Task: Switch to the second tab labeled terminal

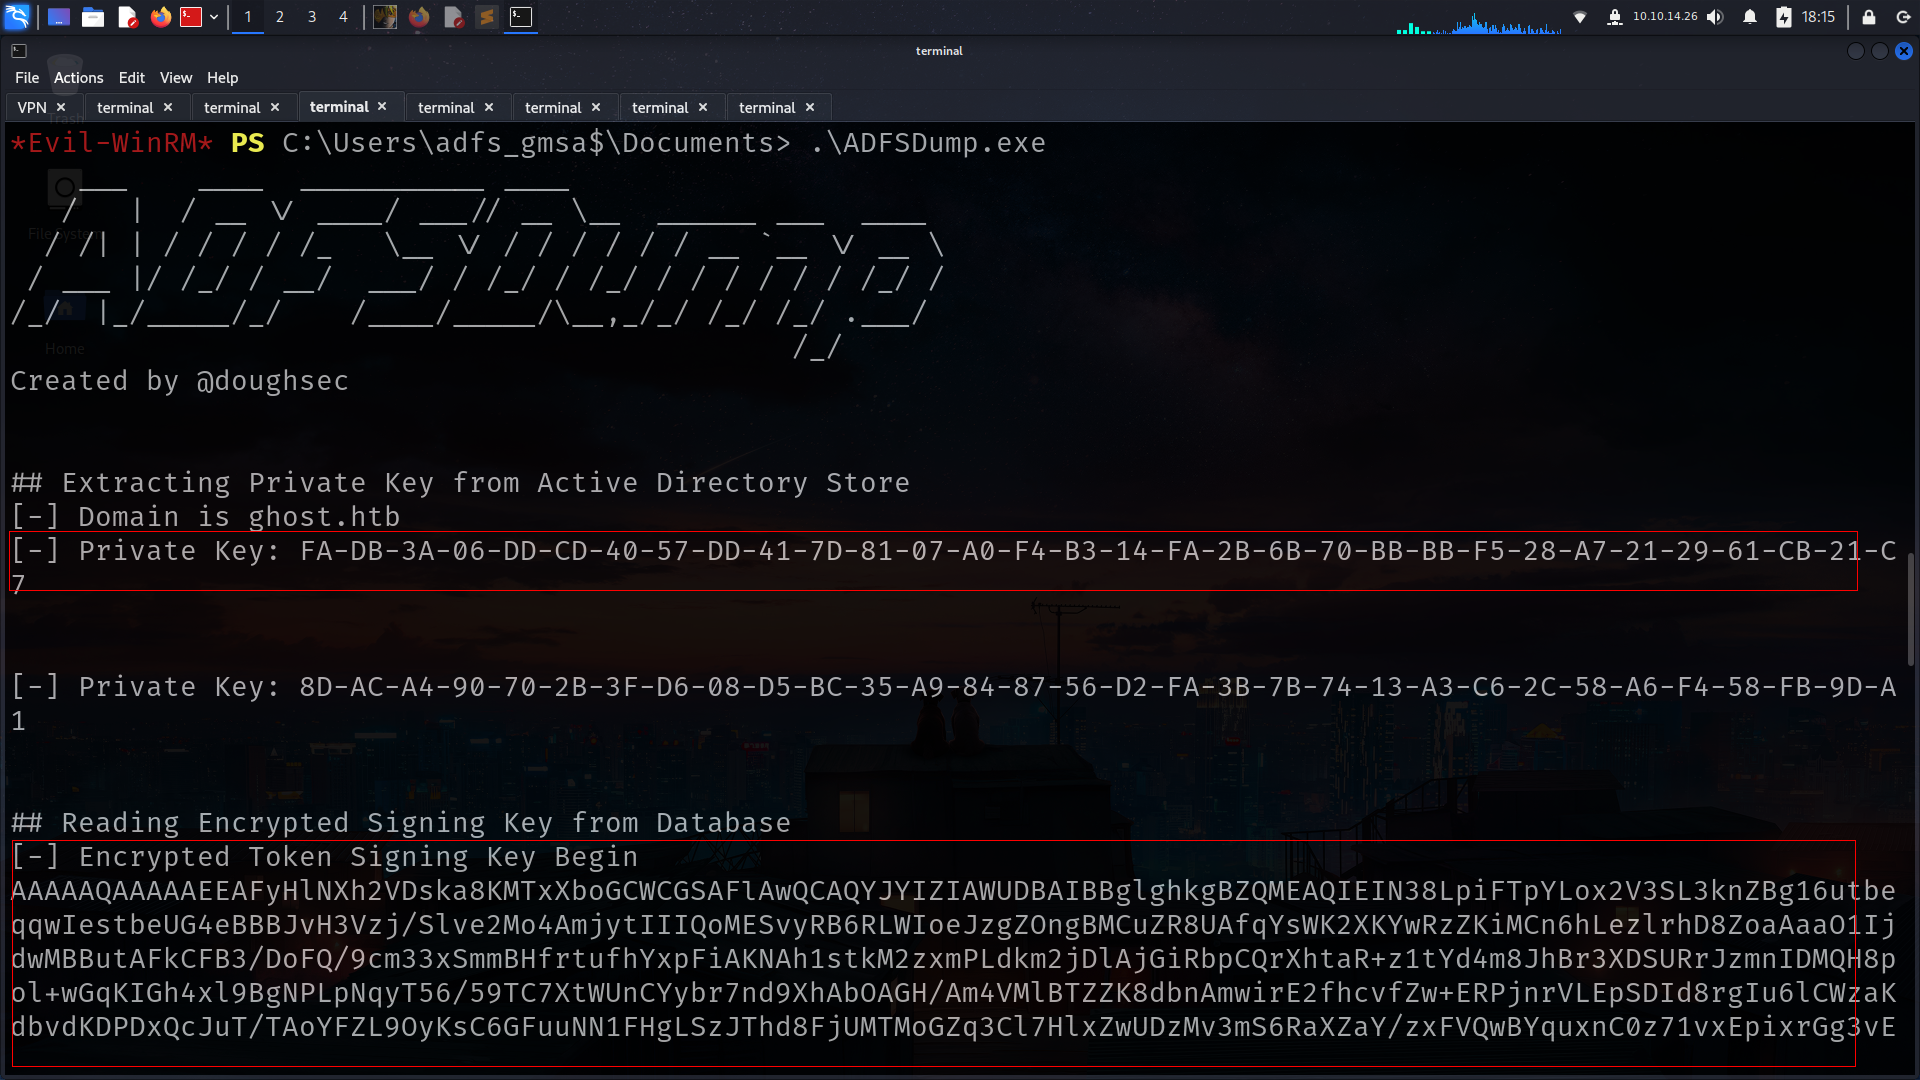Action: tap(125, 107)
